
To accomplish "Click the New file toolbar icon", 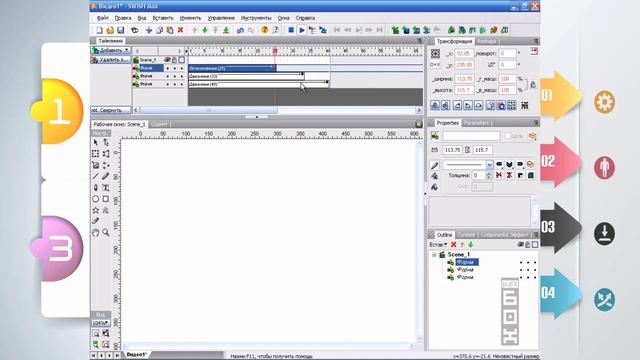I will 99,30.
